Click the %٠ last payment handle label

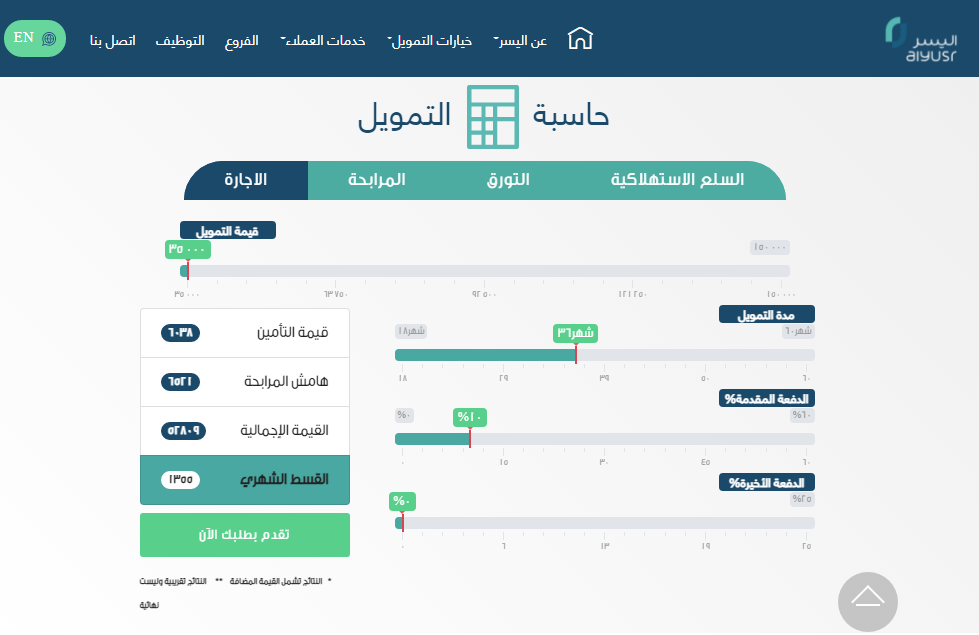click(403, 501)
